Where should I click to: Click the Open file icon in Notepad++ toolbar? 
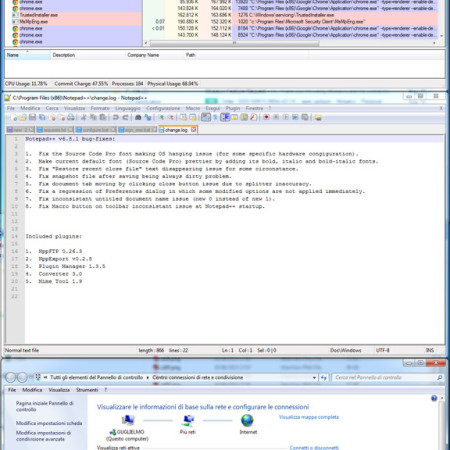coord(23,117)
